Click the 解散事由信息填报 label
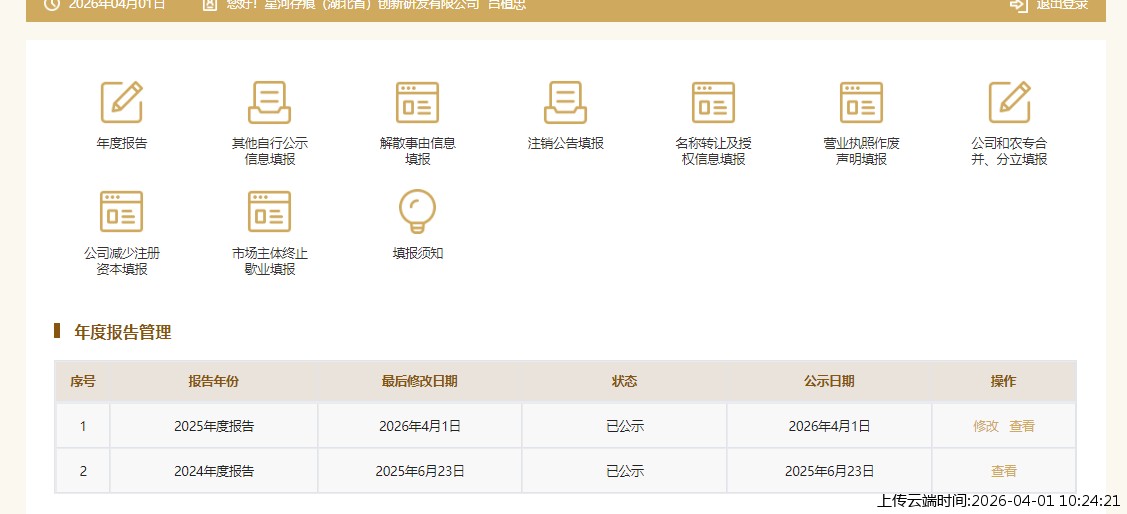Image resolution: width=1127 pixels, height=514 pixels. [418, 151]
